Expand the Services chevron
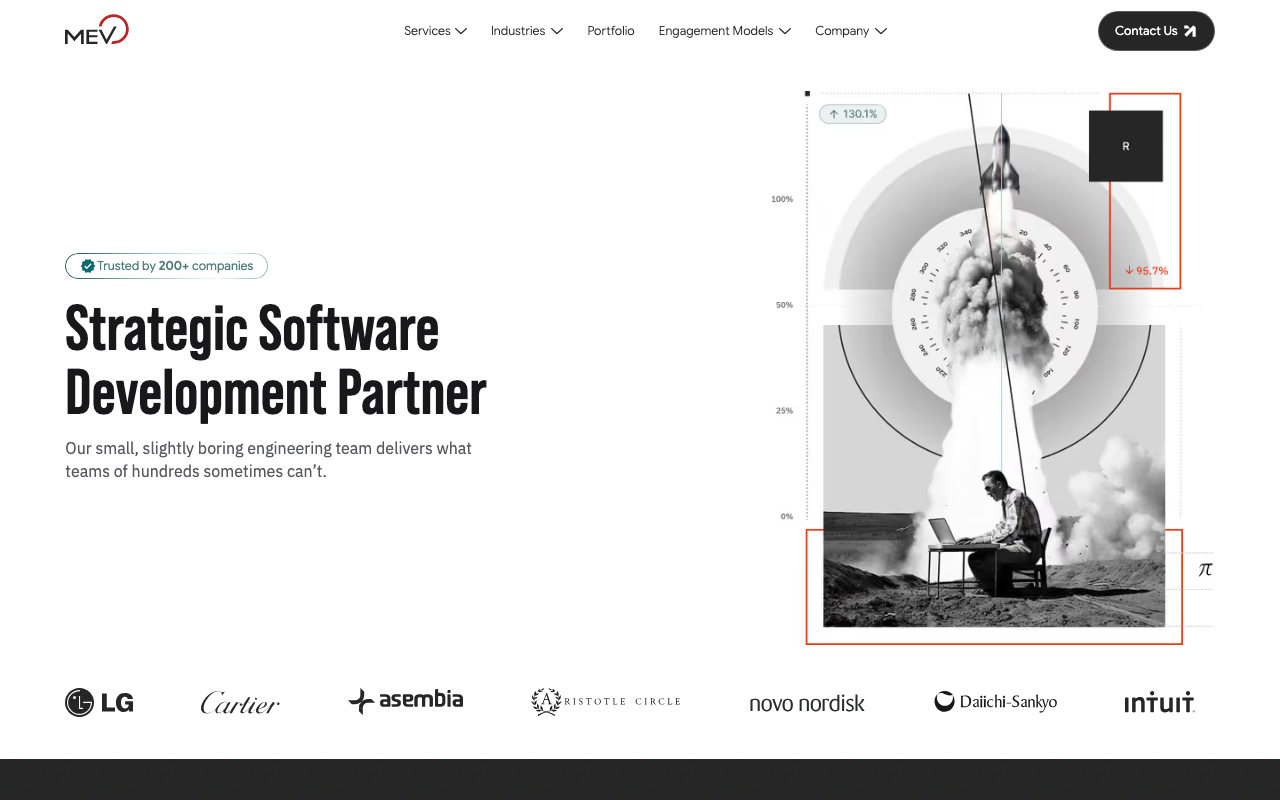1280x800 pixels. tap(462, 31)
